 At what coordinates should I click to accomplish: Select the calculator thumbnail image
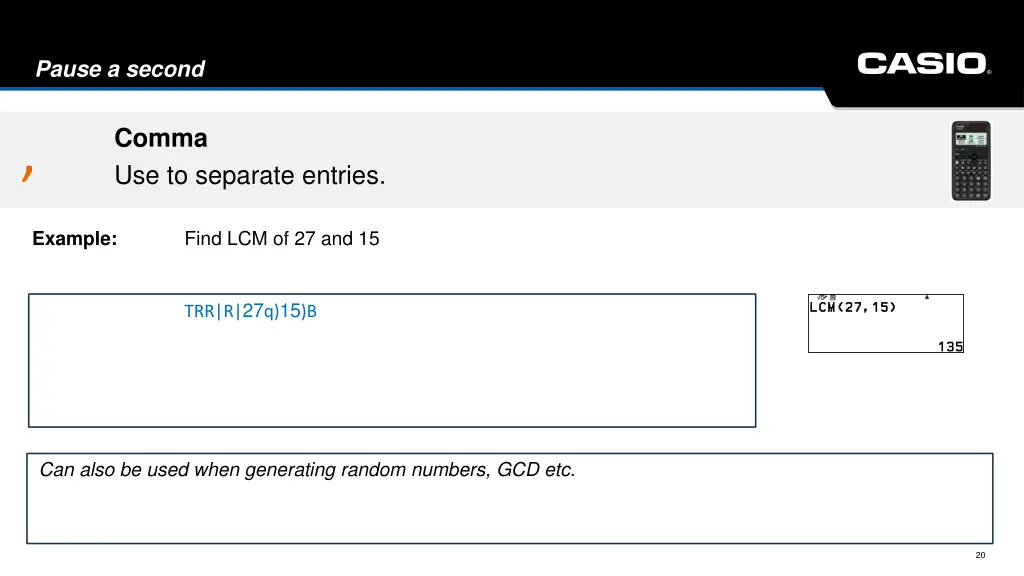click(x=970, y=161)
